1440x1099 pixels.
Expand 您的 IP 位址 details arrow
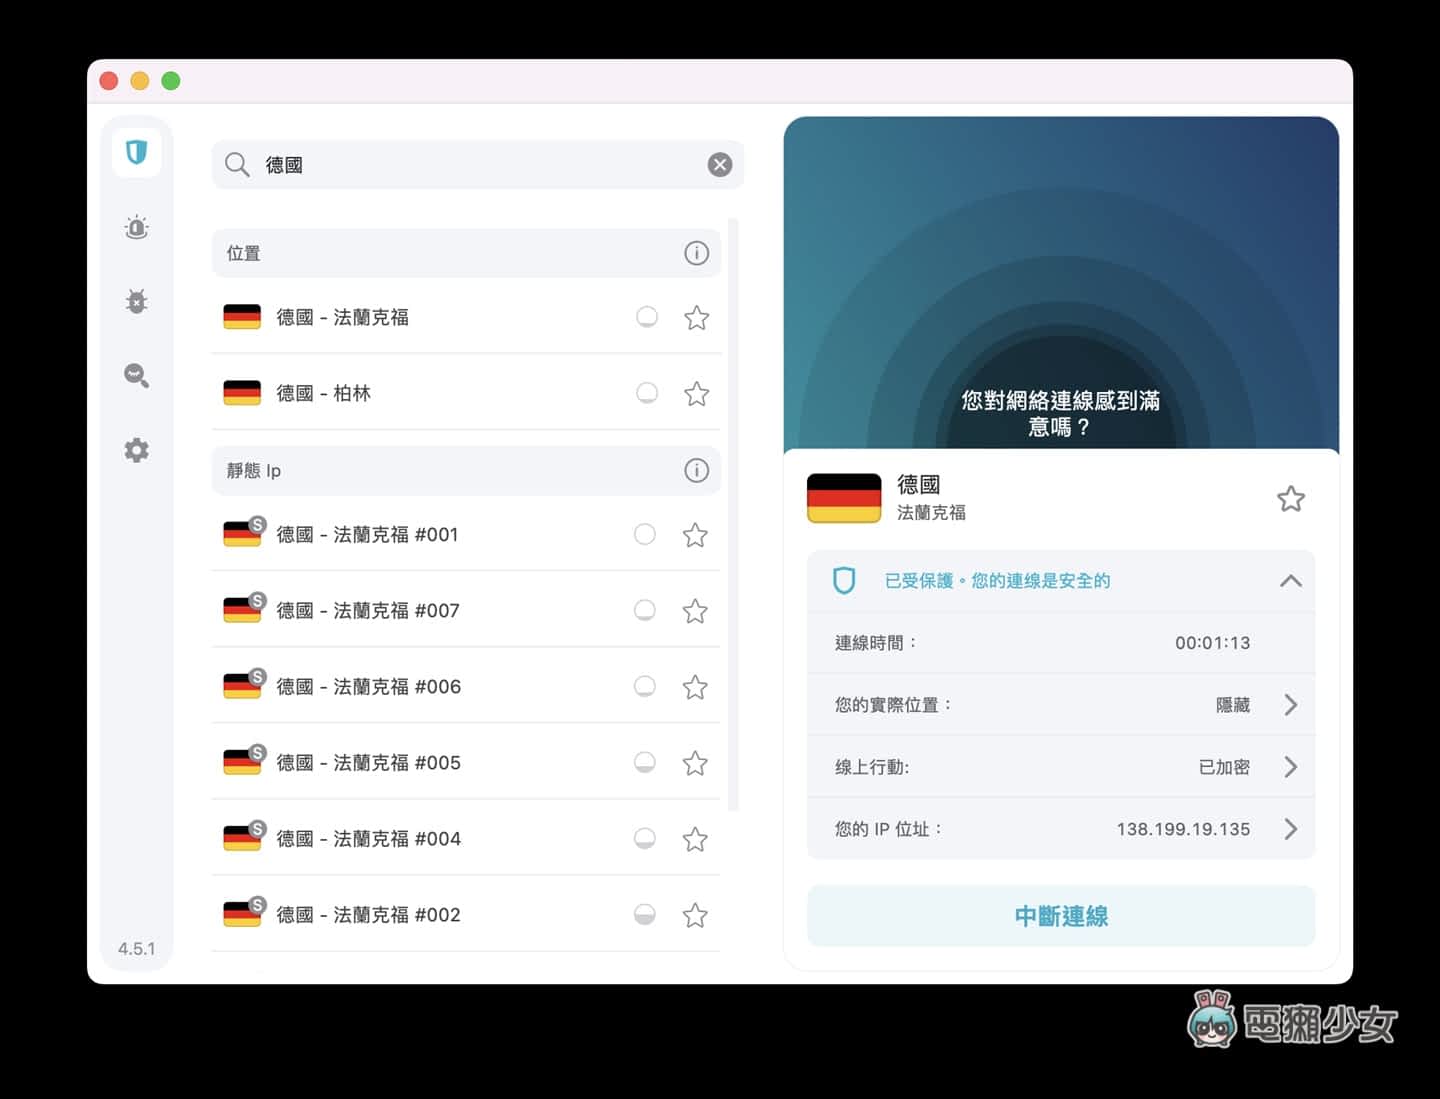[x=1290, y=829]
